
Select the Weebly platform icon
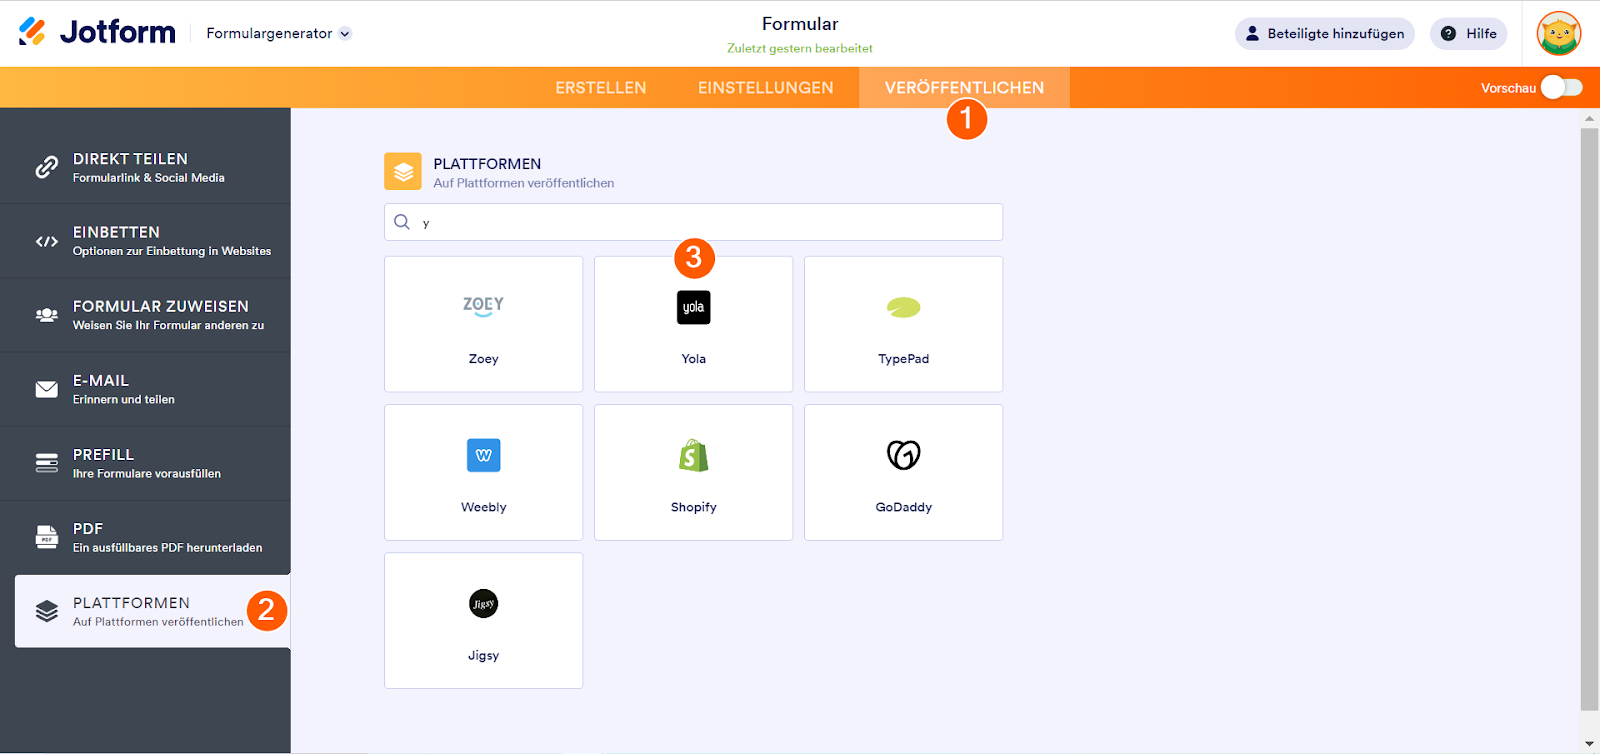(x=484, y=455)
